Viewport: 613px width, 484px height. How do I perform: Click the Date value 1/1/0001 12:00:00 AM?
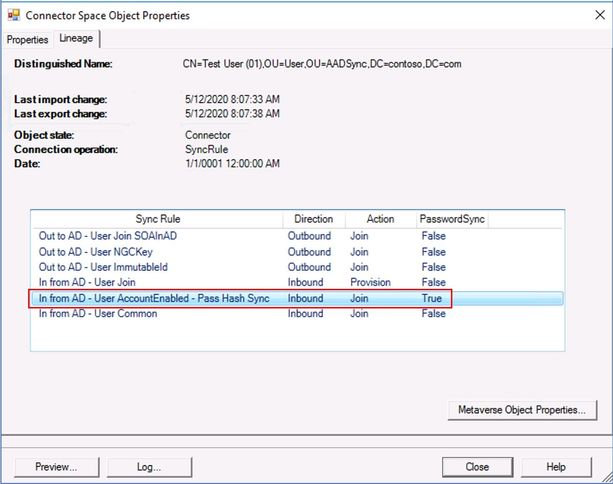coord(232,163)
